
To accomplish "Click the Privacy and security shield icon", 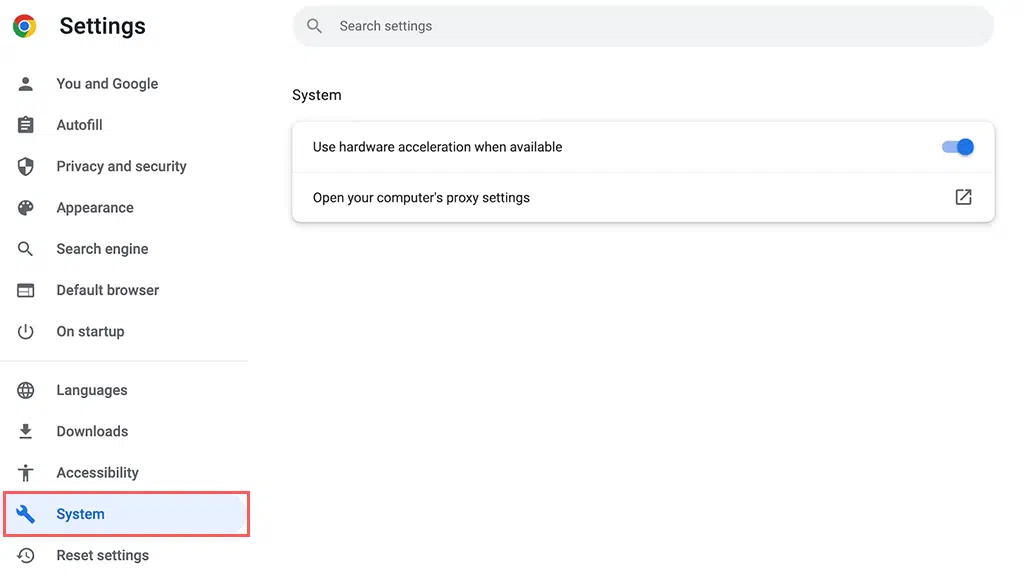I will pos(26,167).
